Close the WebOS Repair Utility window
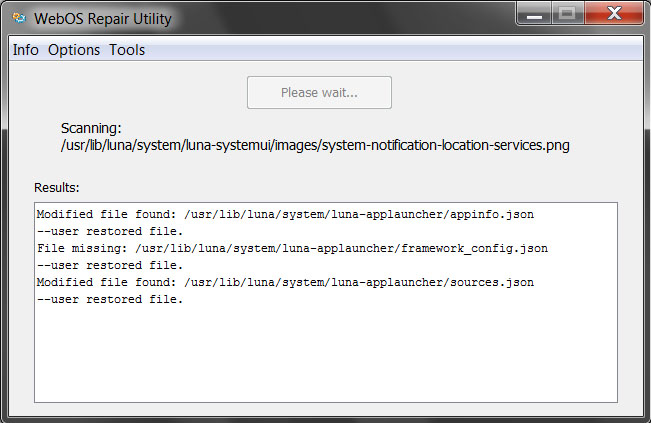Image resolution: width=651 pixels, height=423 pixels. click(613, 15)
